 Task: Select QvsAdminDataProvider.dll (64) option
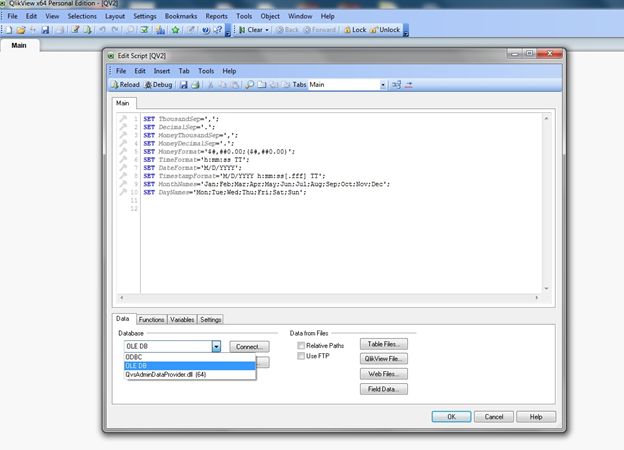coord(190,374)
